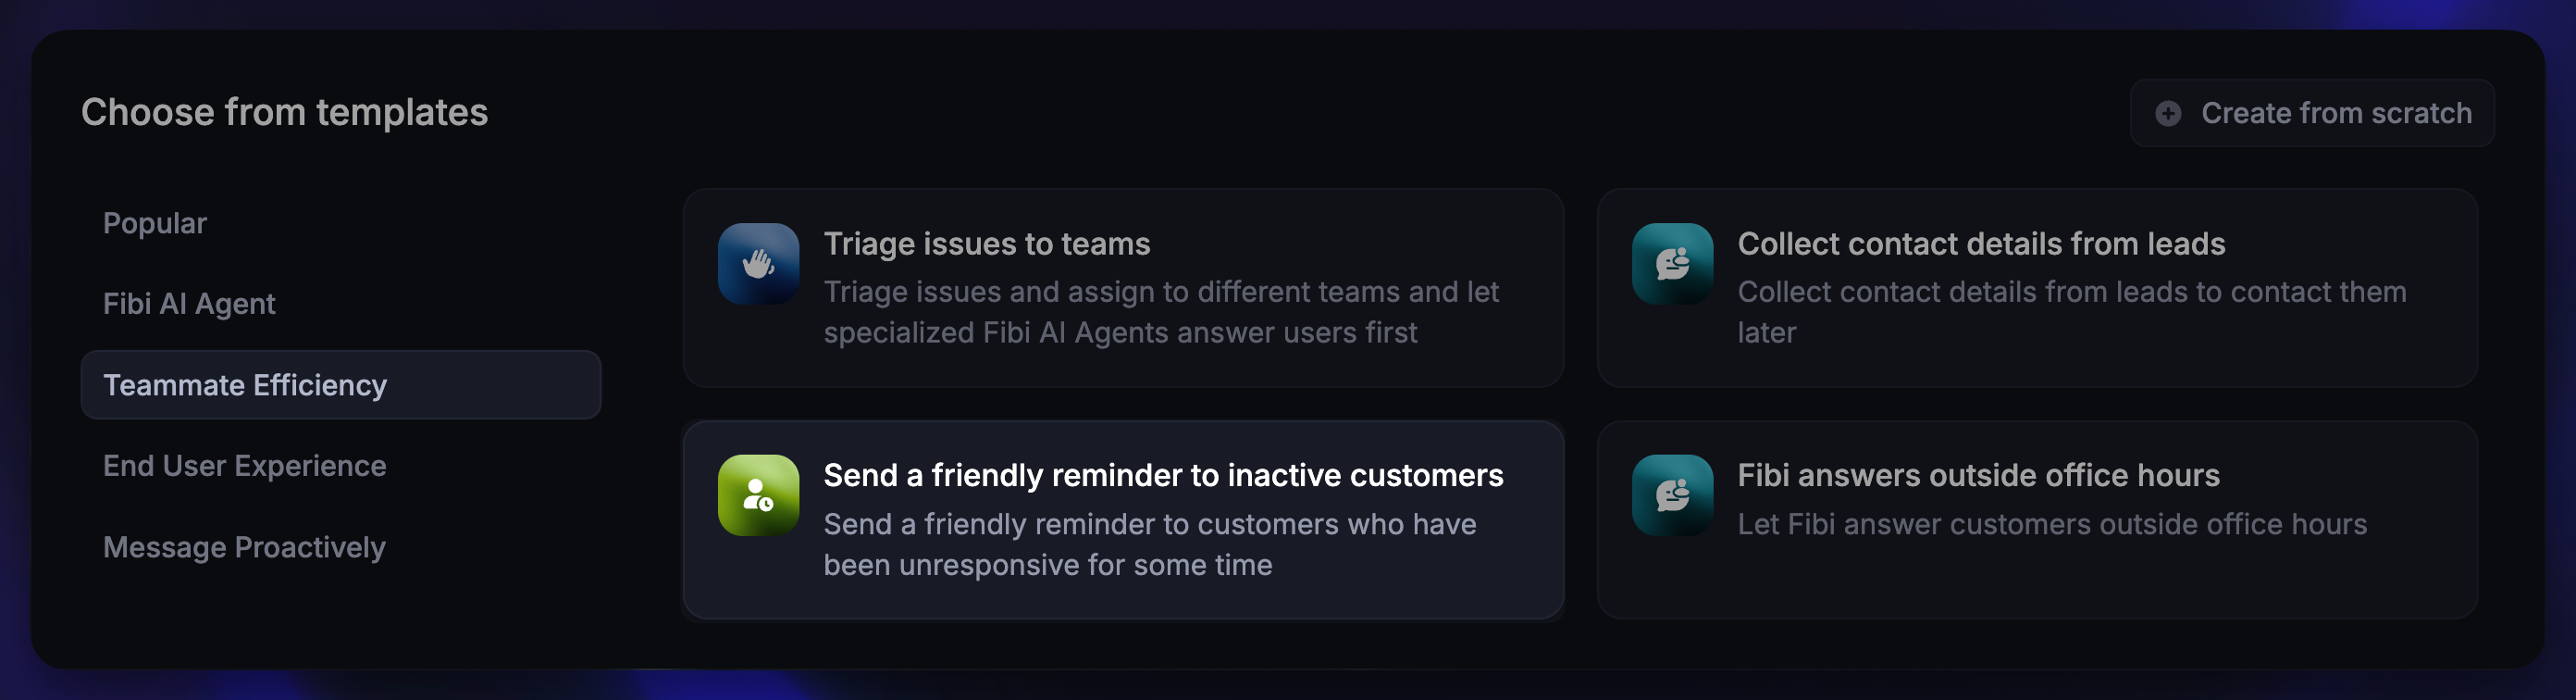This screenshot has width=2576, height=700.
Task: Go to End User Experience templates
Action: [x=244, y=466]
